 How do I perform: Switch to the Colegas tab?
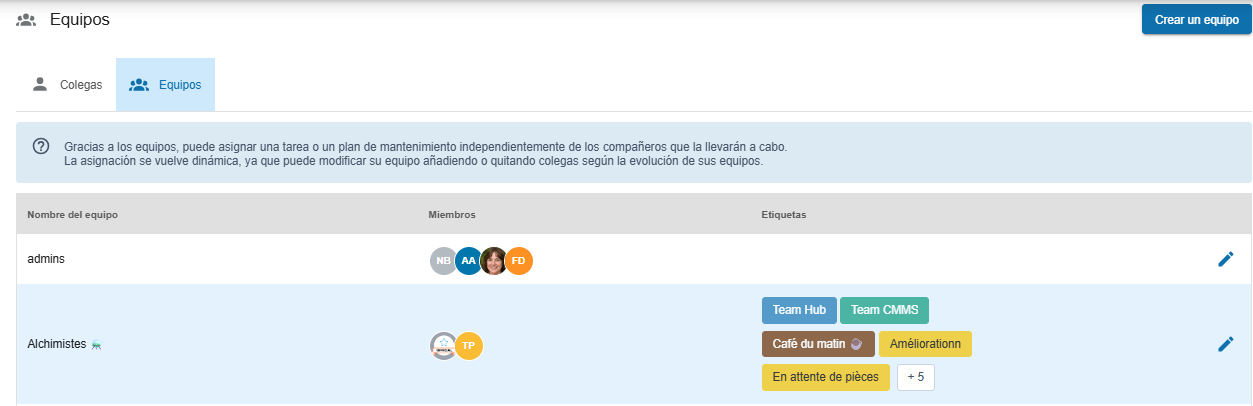(67, 85)
